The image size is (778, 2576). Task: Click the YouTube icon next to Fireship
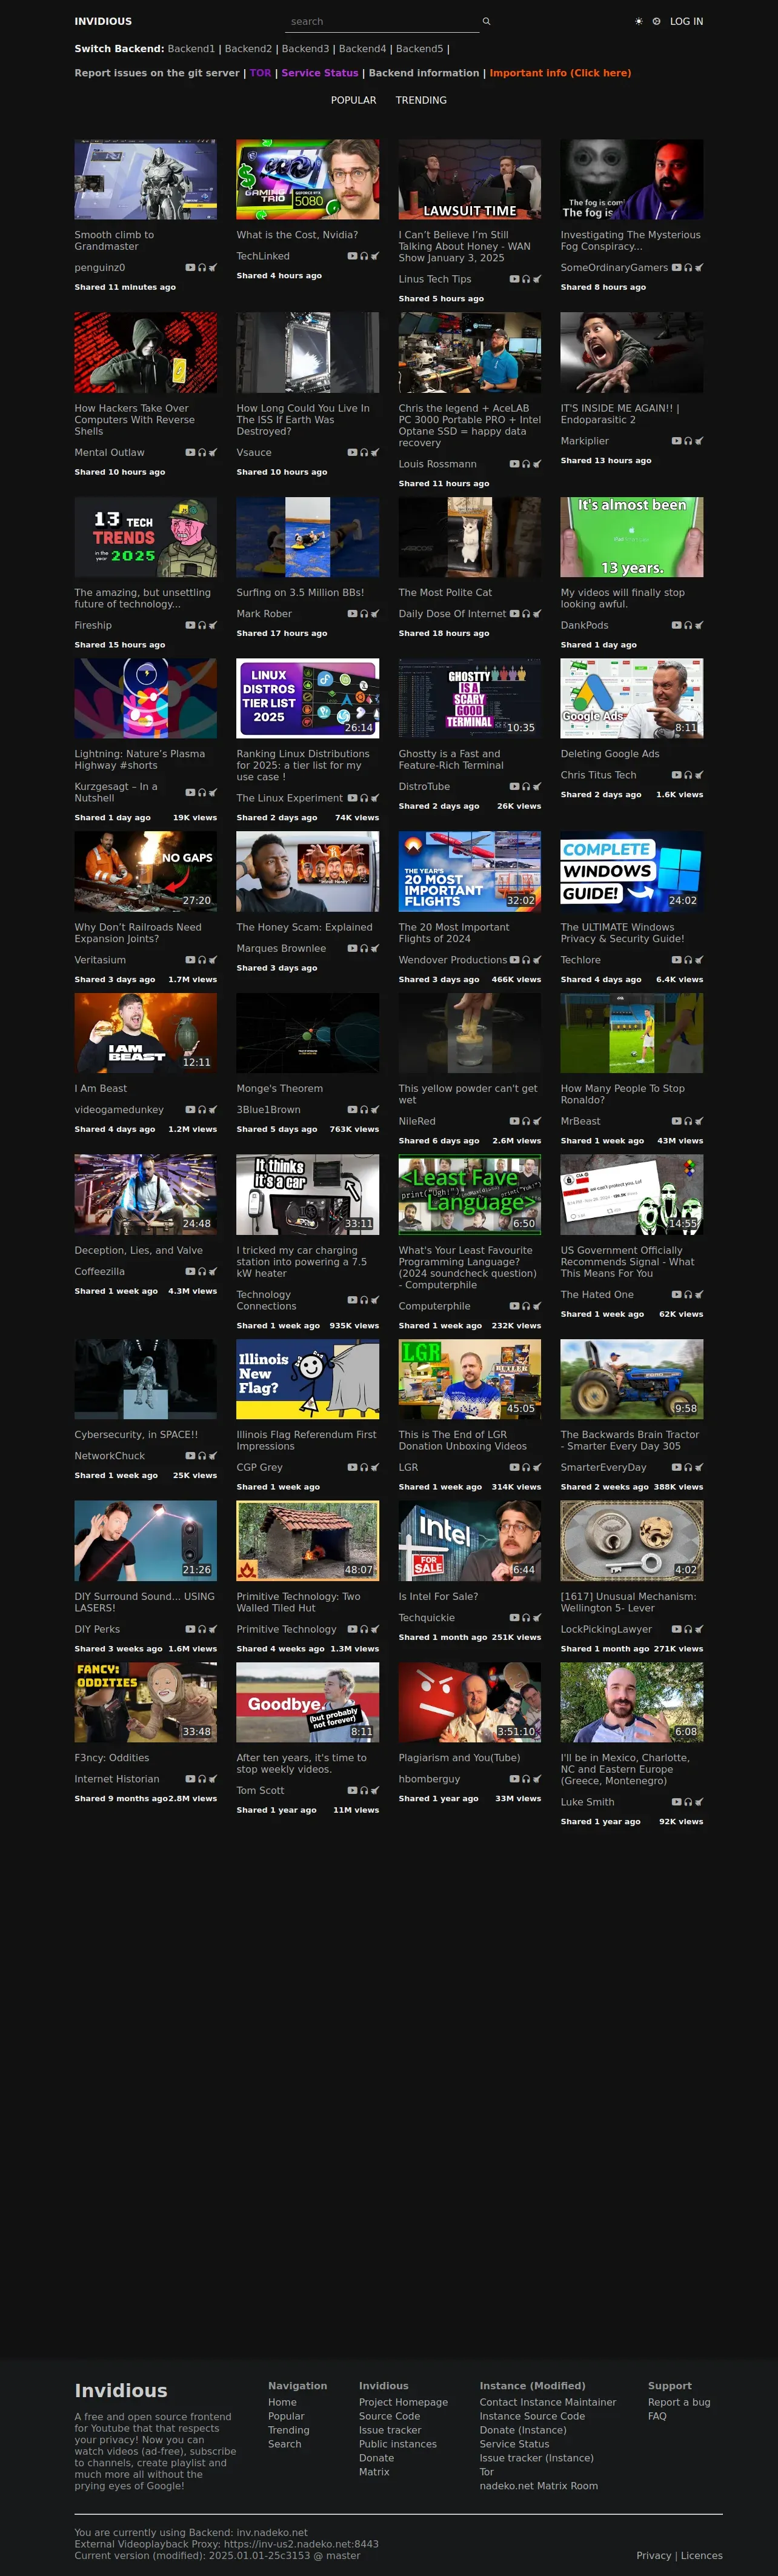point(190,625)
